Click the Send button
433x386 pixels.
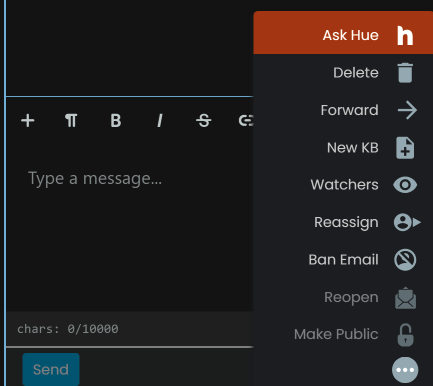pos(51,369)
